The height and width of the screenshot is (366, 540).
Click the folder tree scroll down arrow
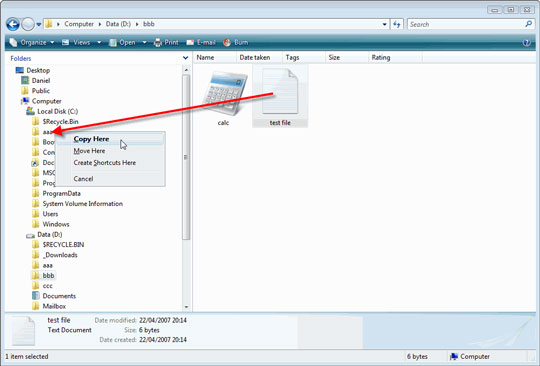(x=186, y=306)
